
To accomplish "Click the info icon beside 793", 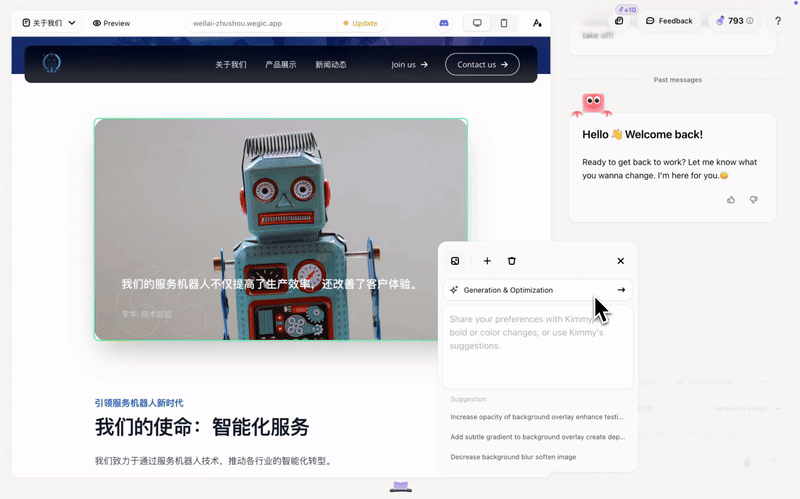I will (749, 21).
